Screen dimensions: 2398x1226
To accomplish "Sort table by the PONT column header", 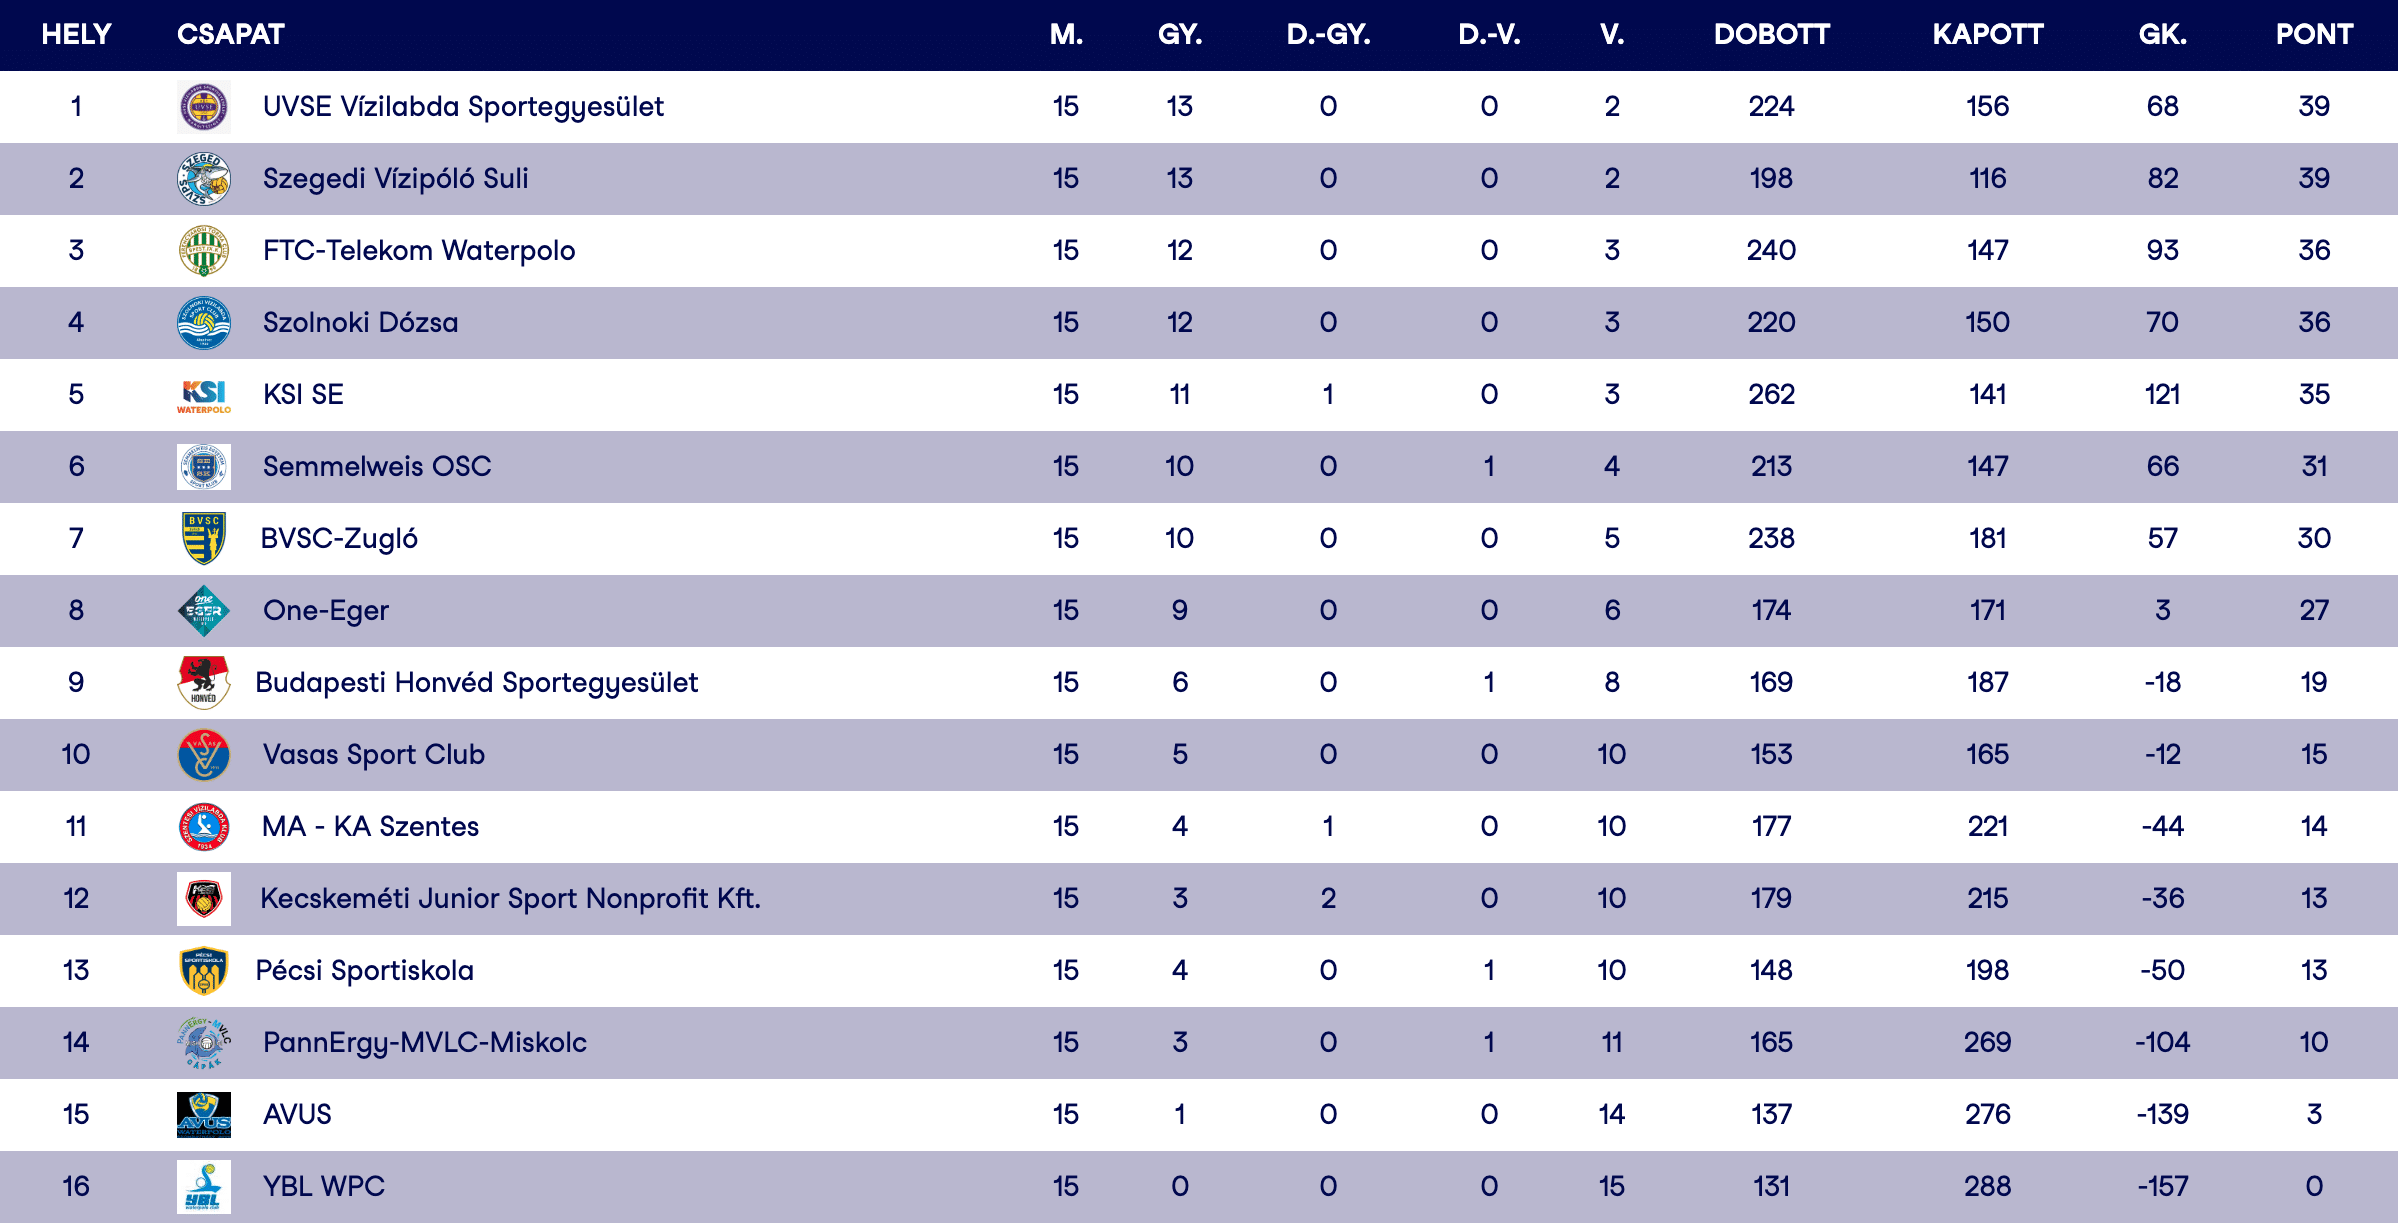I will [2313, 35].
